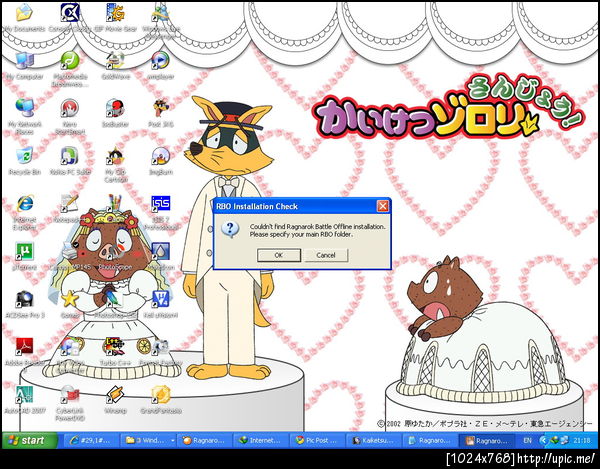Click OK in RBO Installation Check

[x=279, y=255]
